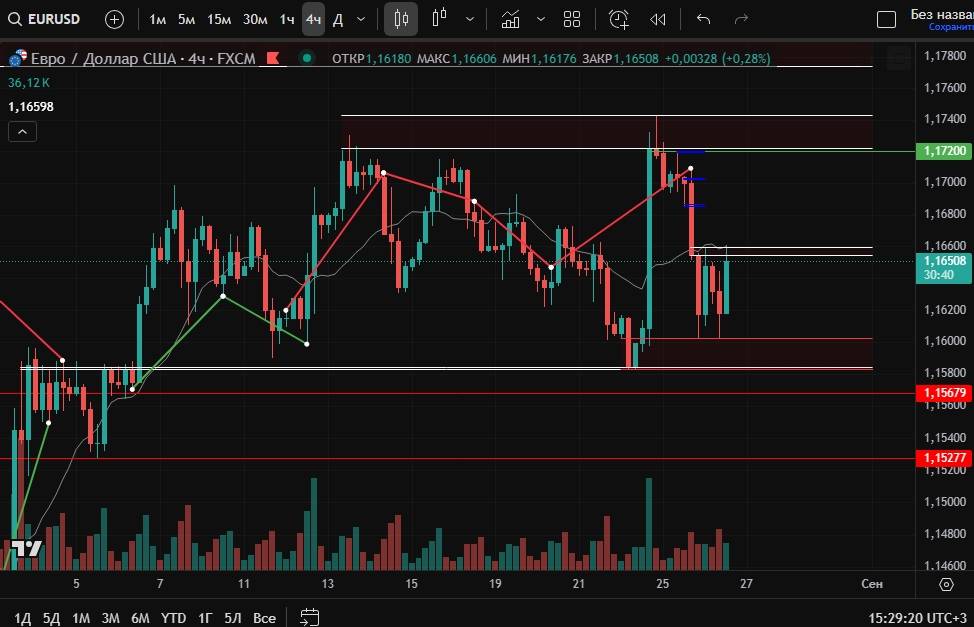This screenshot has height=627, width=974.
Task: Select the 15м timeframe
Action: pyautogui.click(x=219, y=19)
